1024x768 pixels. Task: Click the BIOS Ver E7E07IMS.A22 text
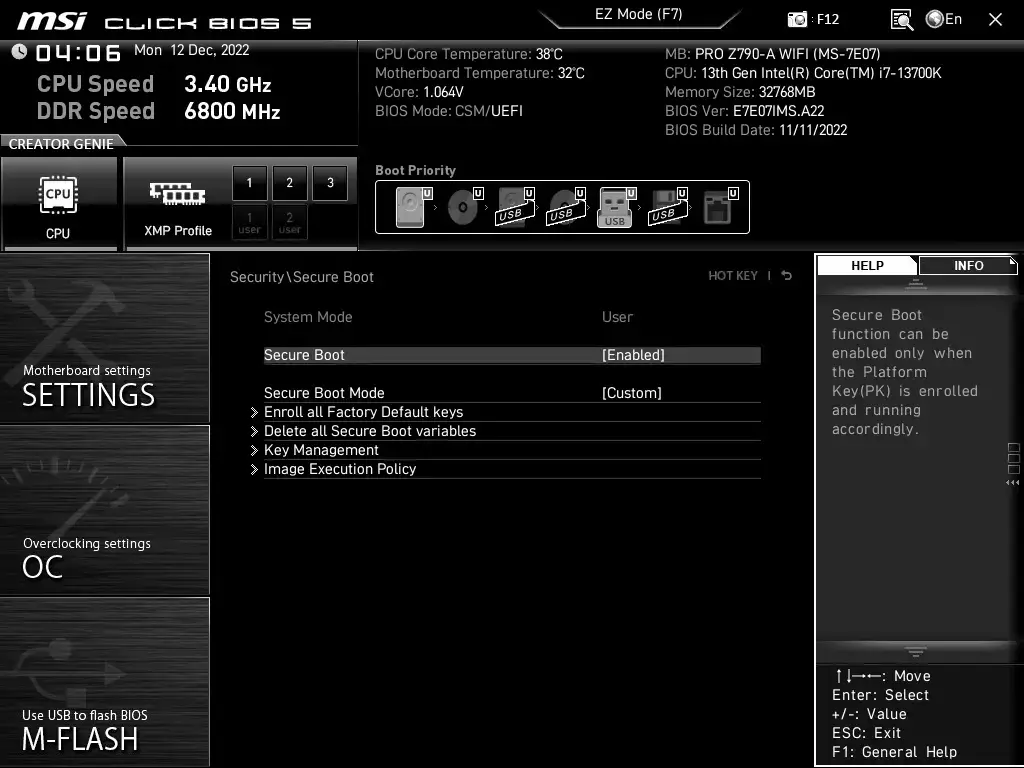[x=744, y=111]
